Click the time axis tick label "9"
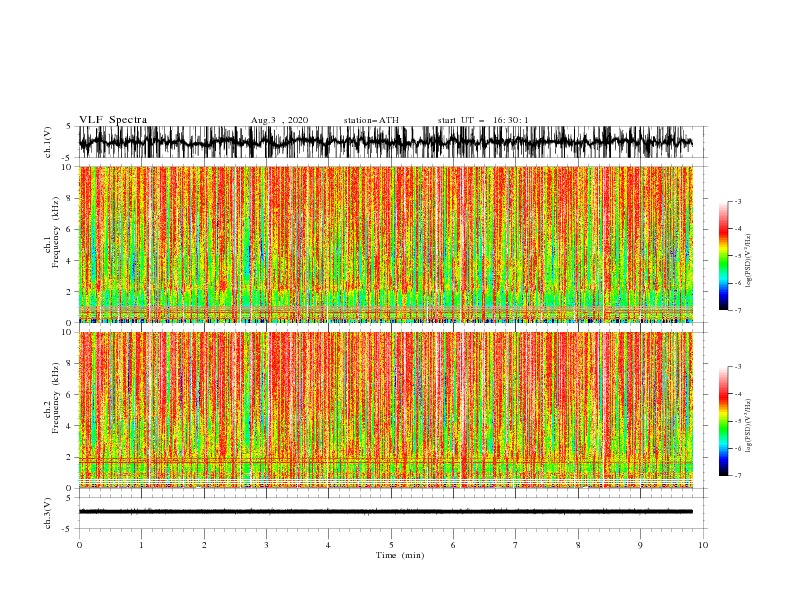 (x=640, y=545)
